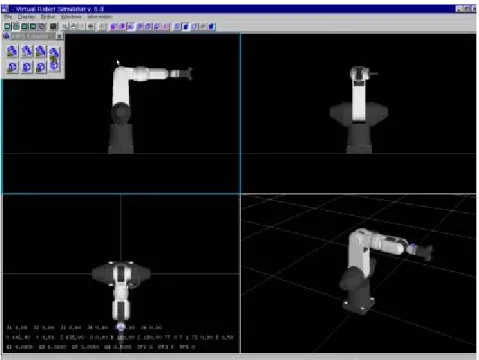The height and width of the screenshot is (360, 479).
Task: Click the pressed-in third purple toolbar icon
Action: (x=131, y=26)
